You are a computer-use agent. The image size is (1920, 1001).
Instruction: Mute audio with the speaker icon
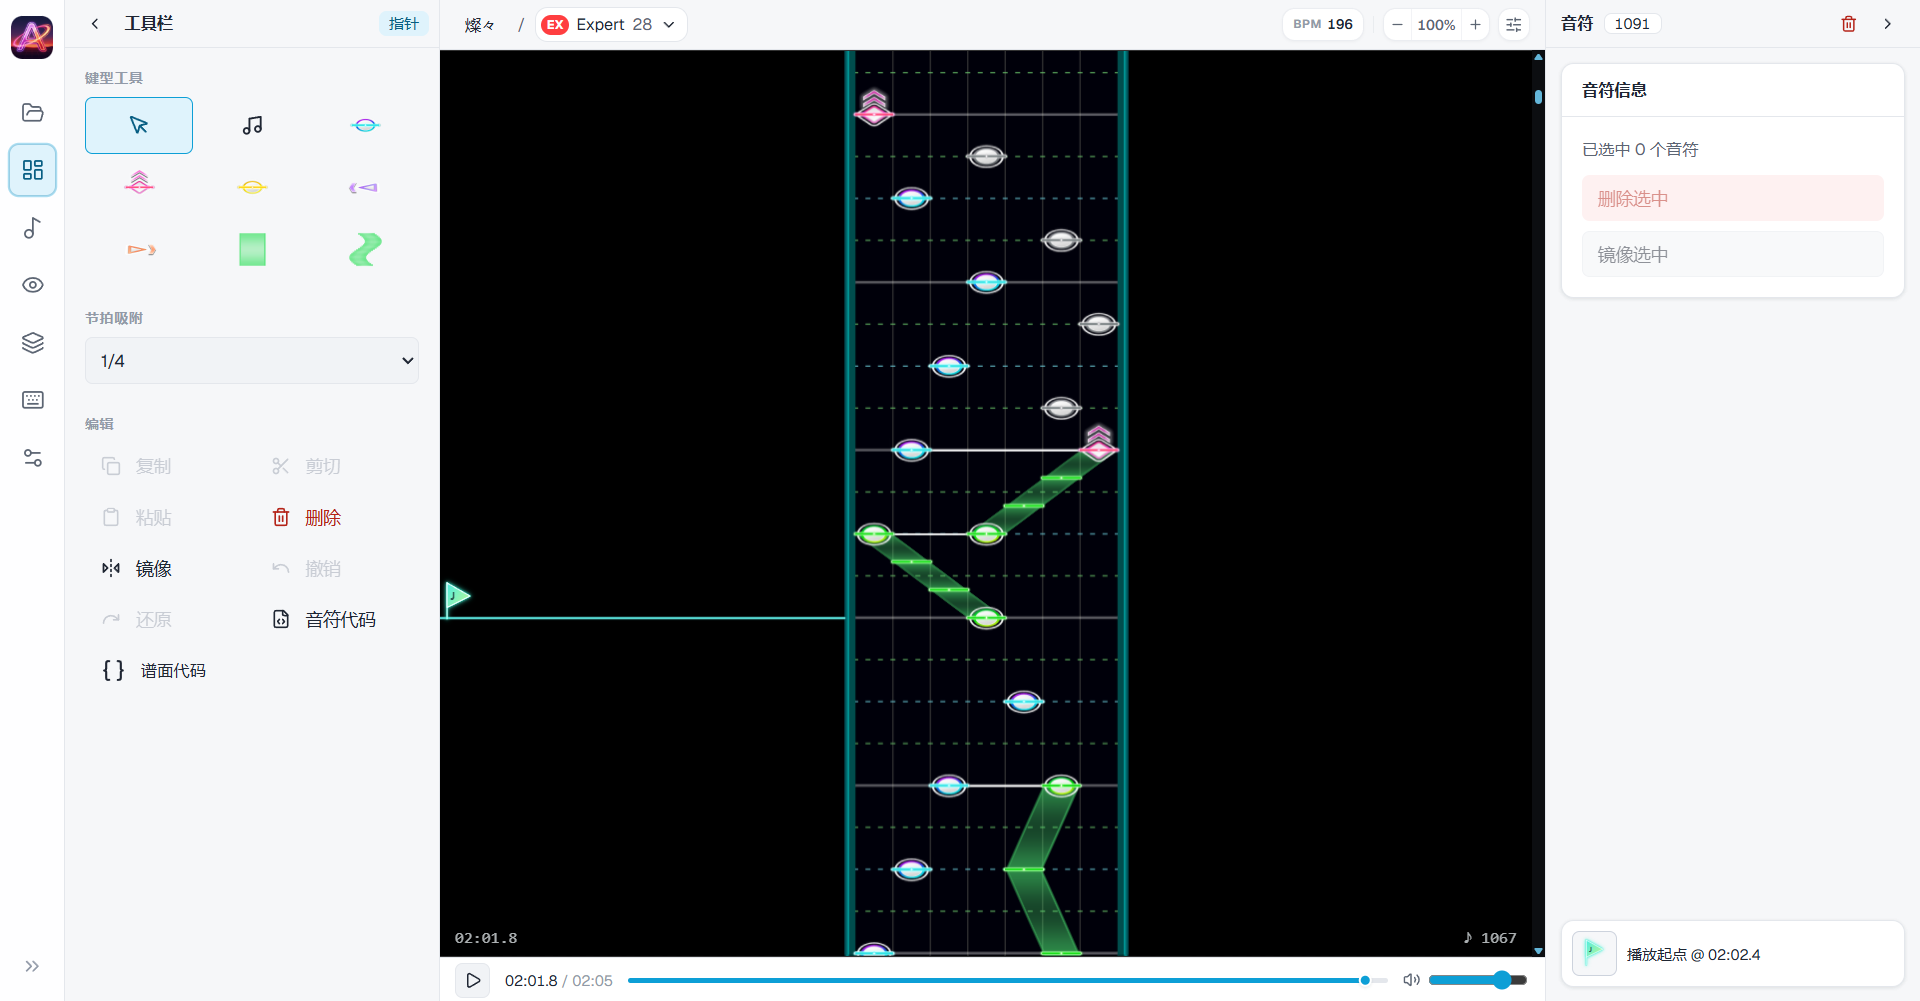tap(1411, 980)
